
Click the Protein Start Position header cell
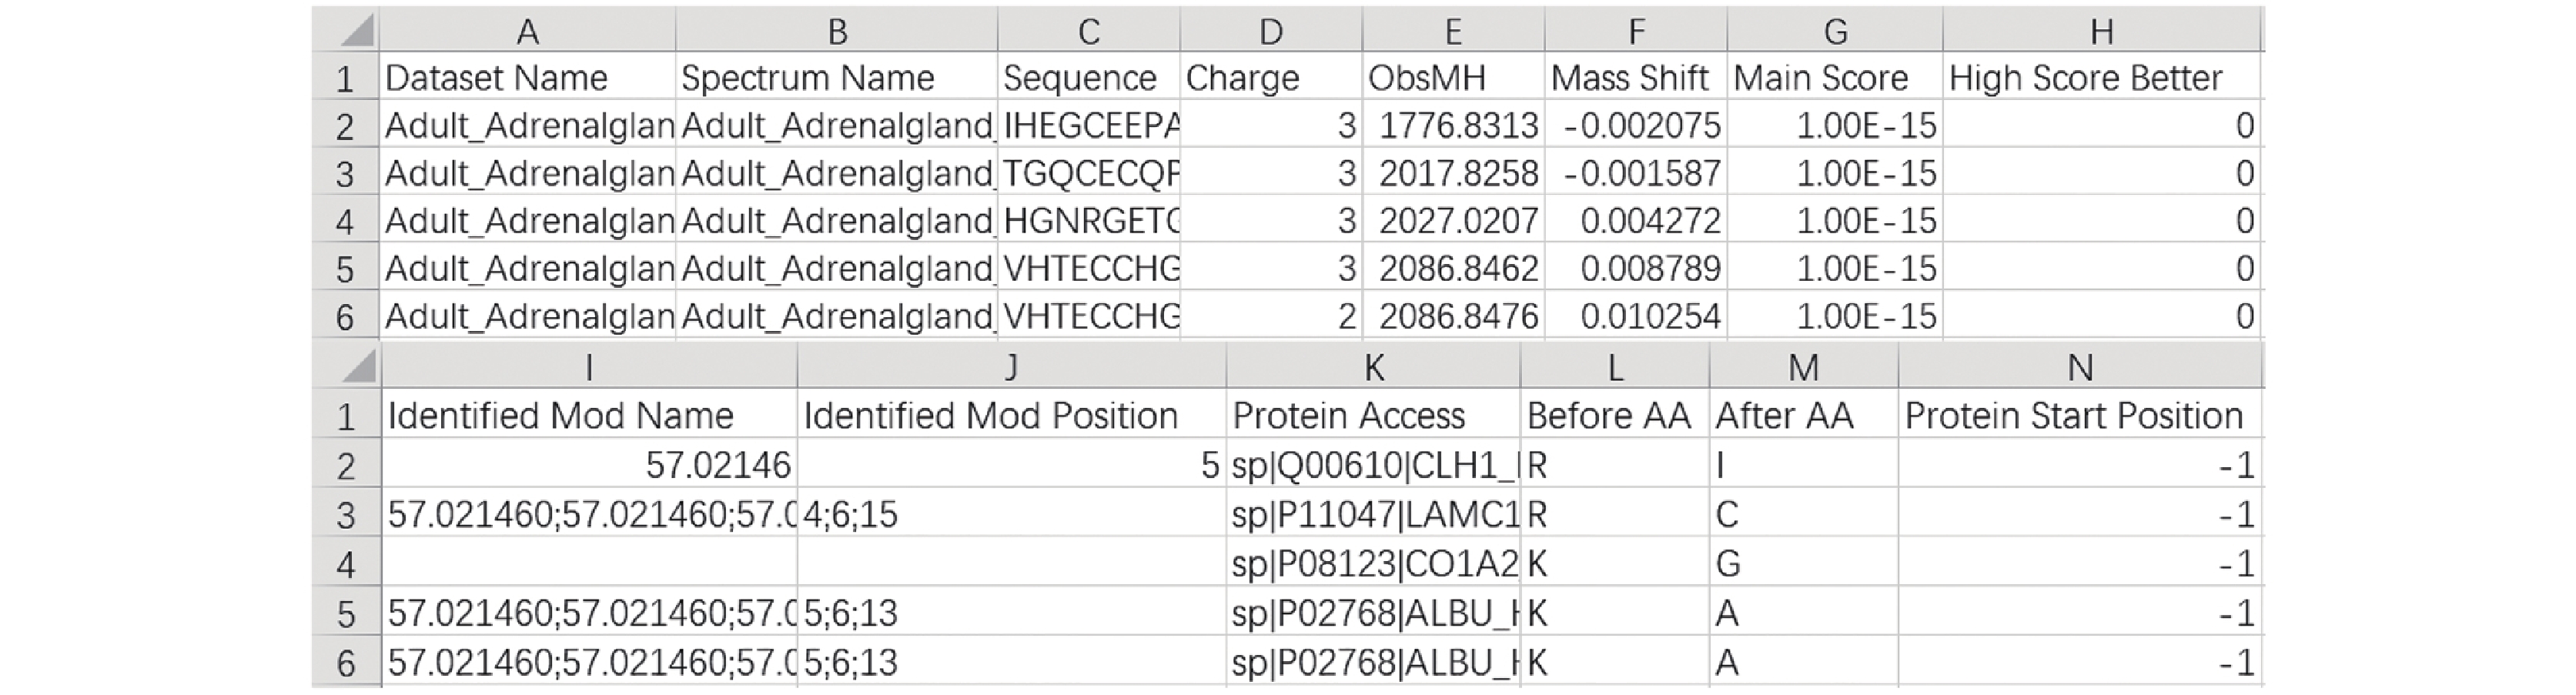2080,414
